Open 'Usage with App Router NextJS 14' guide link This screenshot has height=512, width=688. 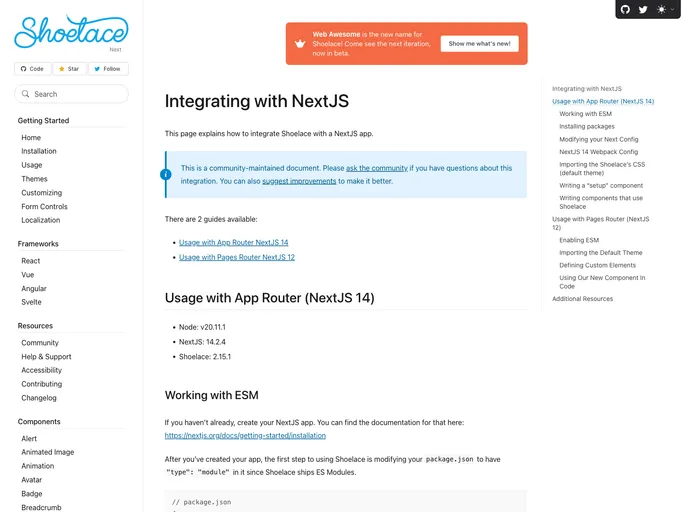click(233, 242)
